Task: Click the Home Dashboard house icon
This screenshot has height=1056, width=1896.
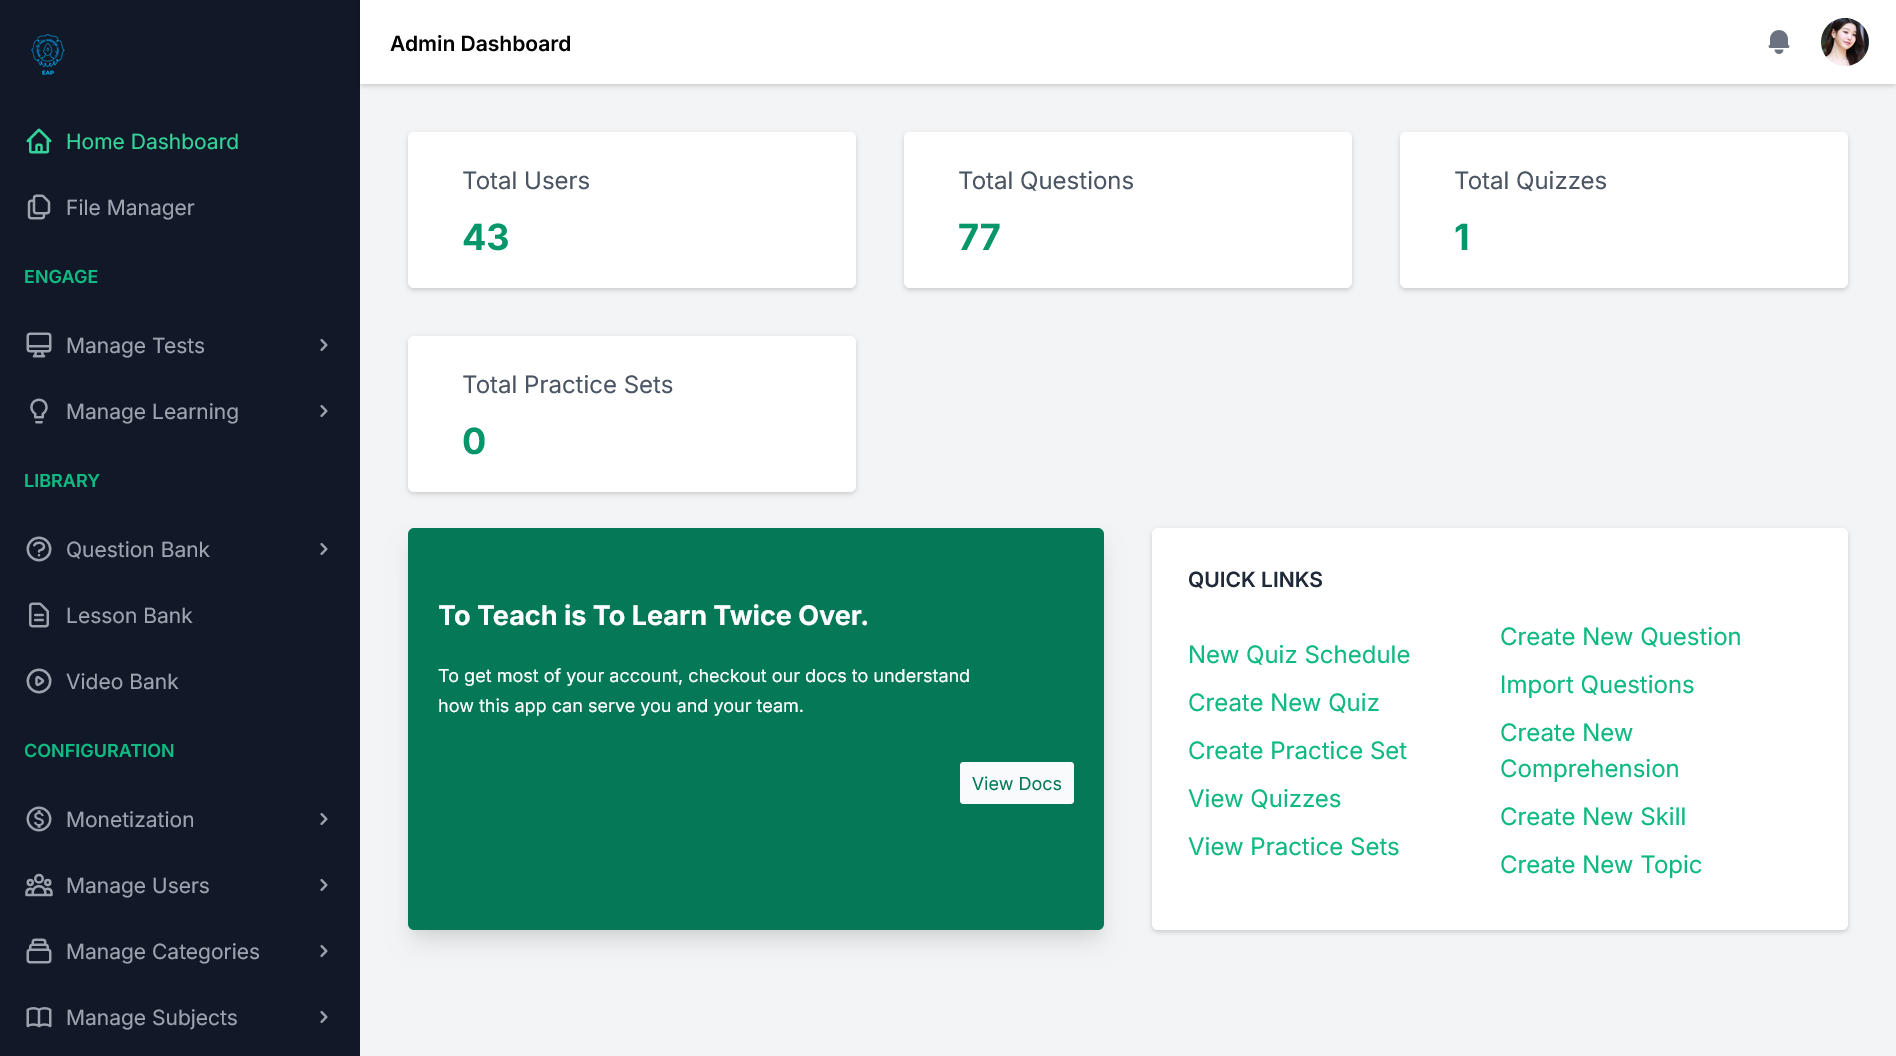Action: click(x=39, y=142)
